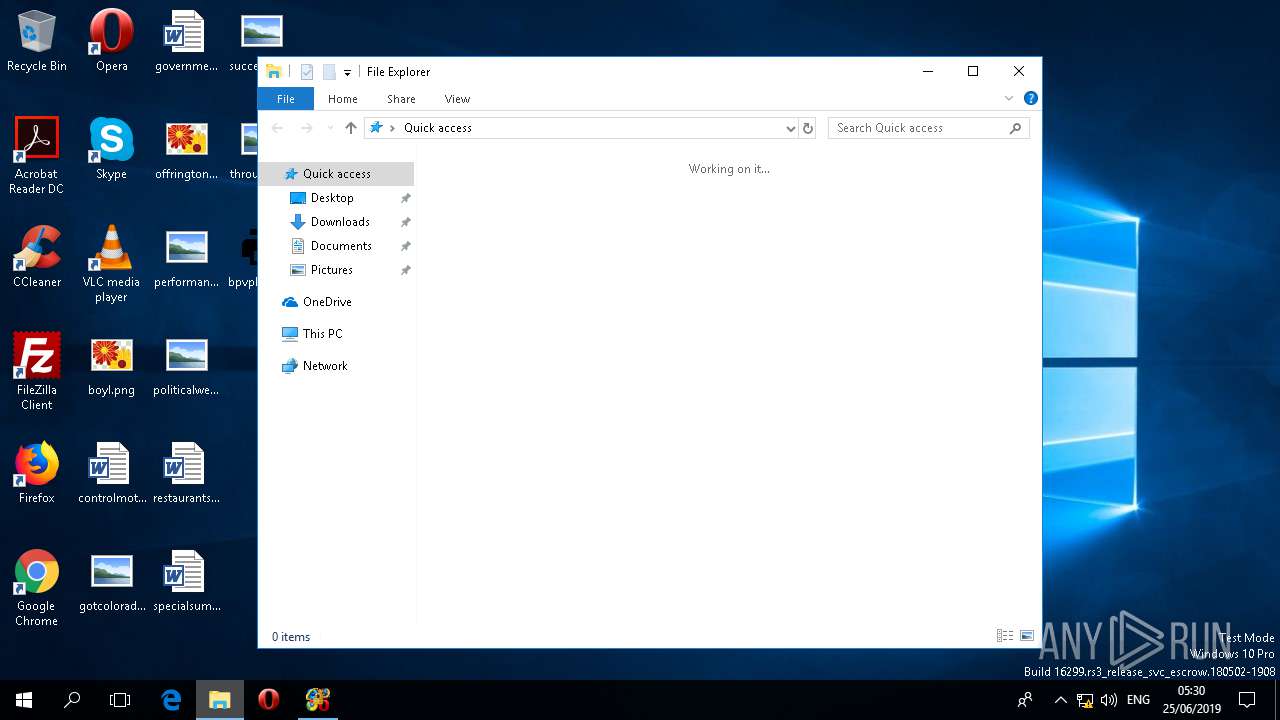Open taskbar Search
This screenshot has width=1280, height=720.
pos(72,700)
